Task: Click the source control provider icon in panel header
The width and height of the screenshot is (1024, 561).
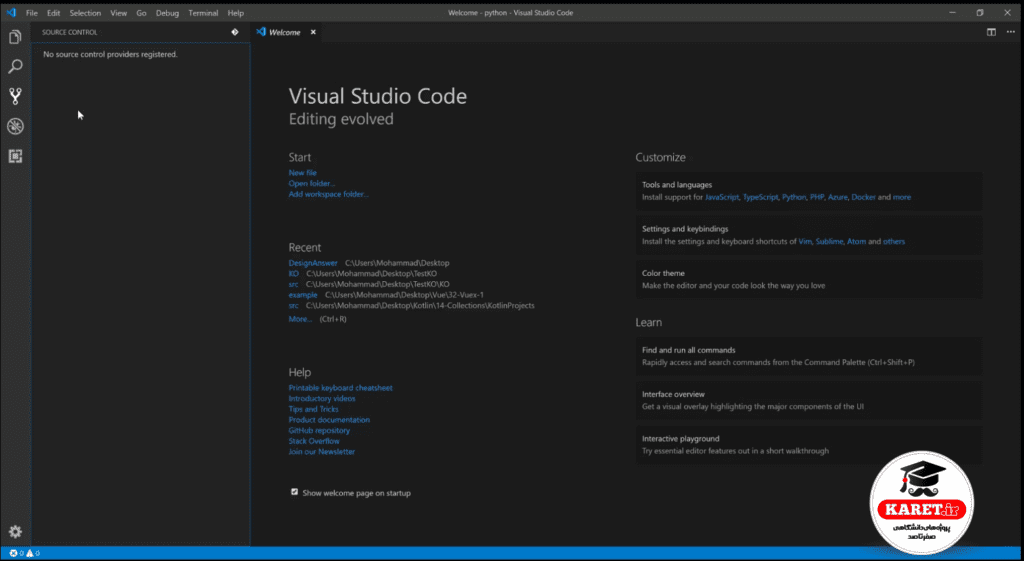Action: (x=234, y=32)
